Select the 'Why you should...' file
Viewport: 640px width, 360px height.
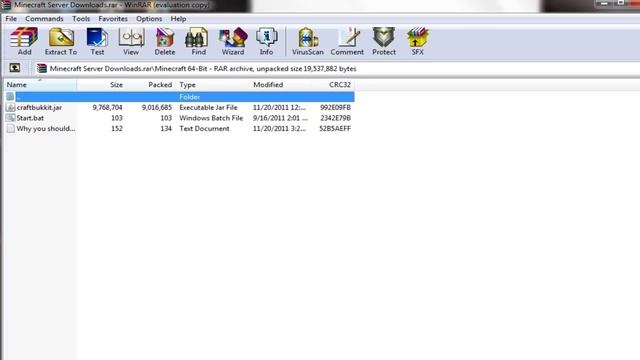46,129
